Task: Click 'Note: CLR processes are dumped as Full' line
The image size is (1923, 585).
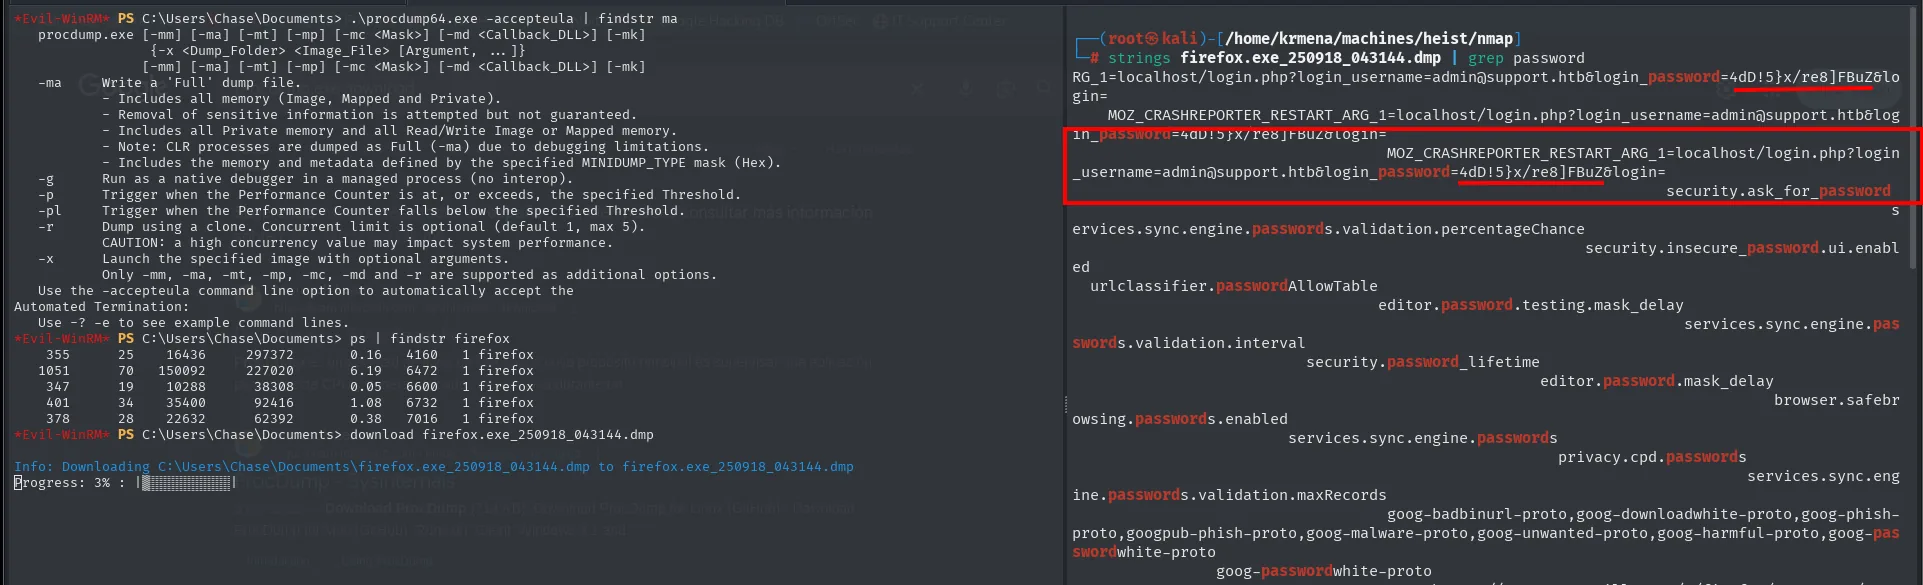Action: point(404,147)
